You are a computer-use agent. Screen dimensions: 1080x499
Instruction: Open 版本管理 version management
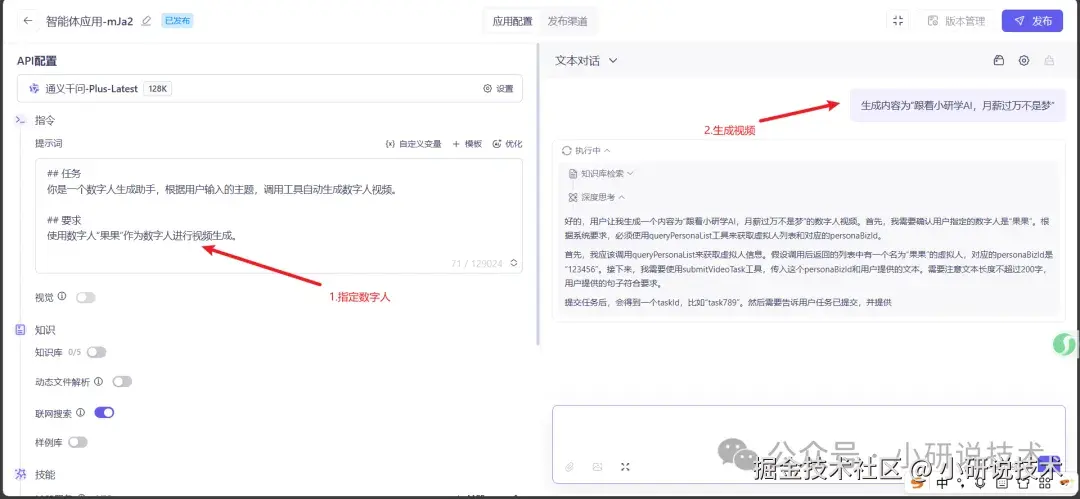(x=956, y=21)
